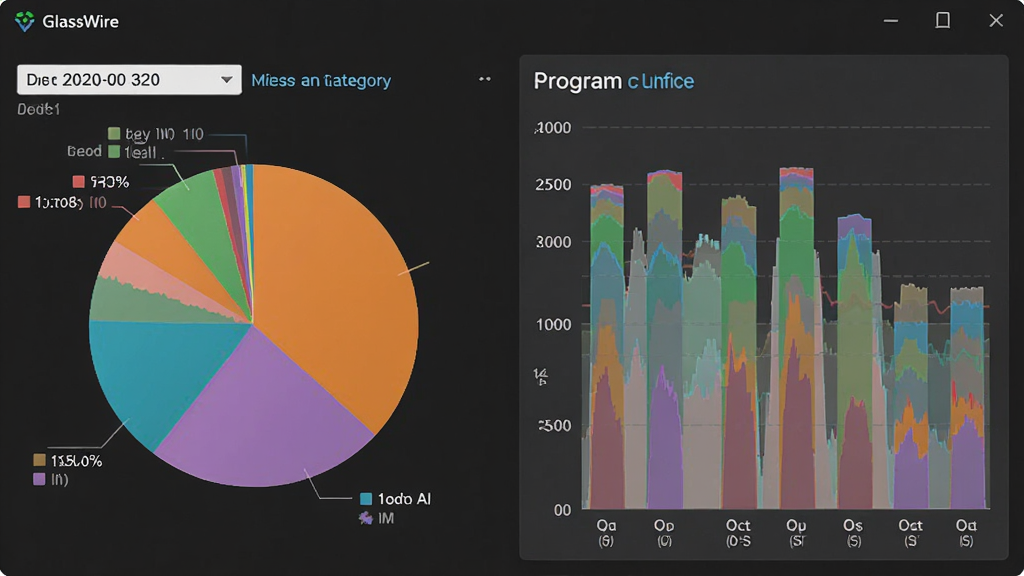Click the 1000 y-axis value

pyautogui.click(x=553, y=325)
